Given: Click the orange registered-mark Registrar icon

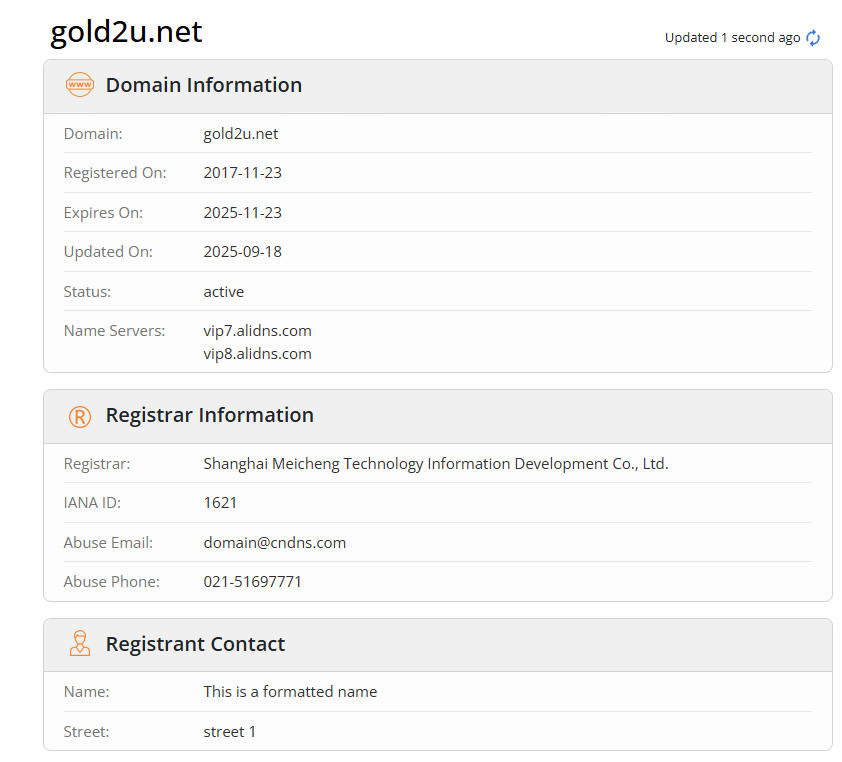Looking at the screenshot, I should 79,416.
